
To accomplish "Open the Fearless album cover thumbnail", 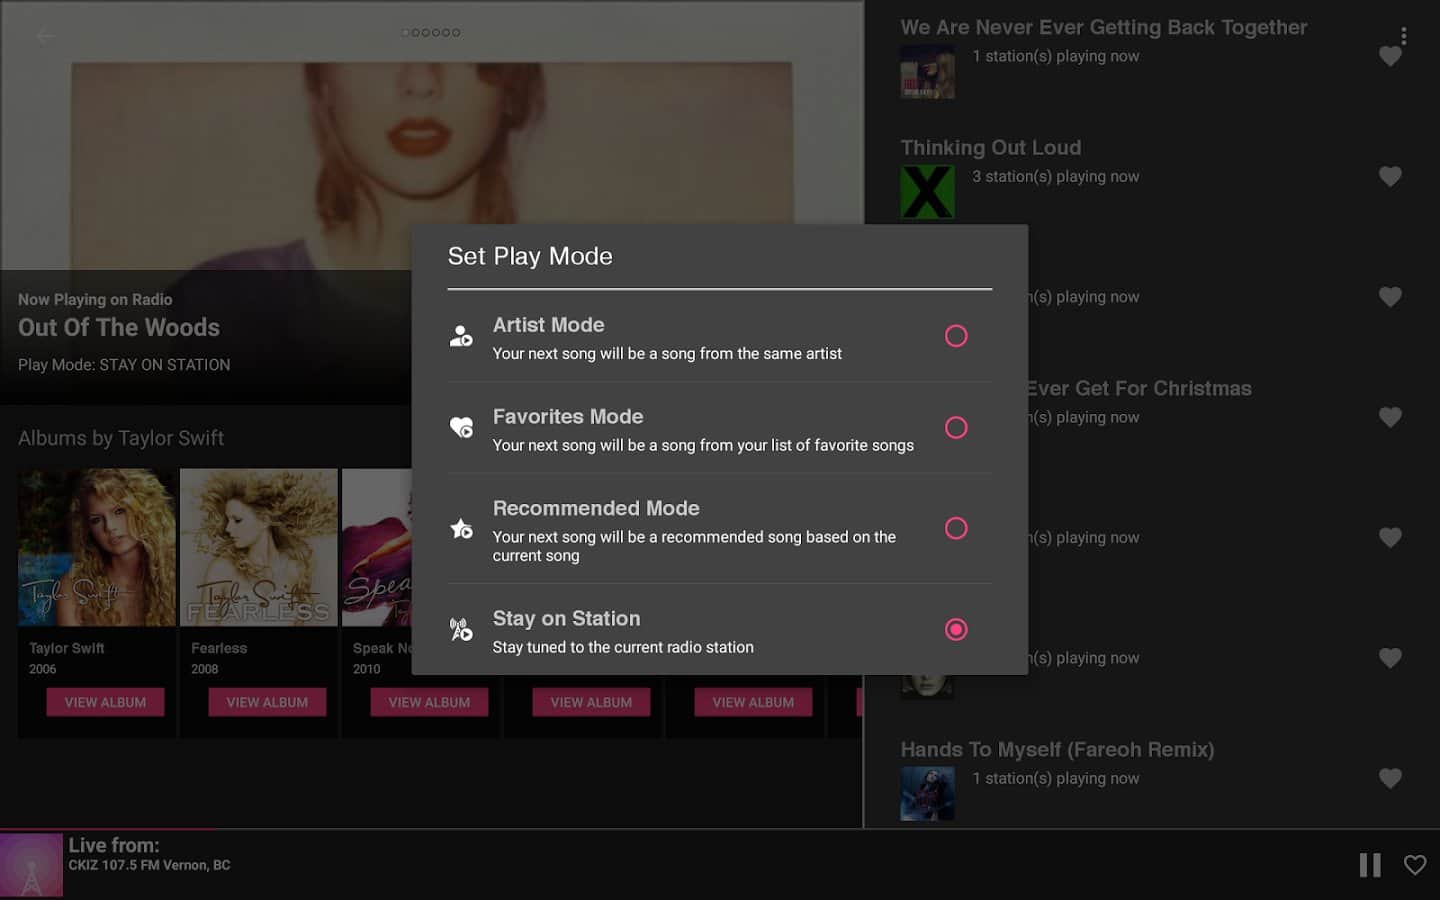I will 259,547.
